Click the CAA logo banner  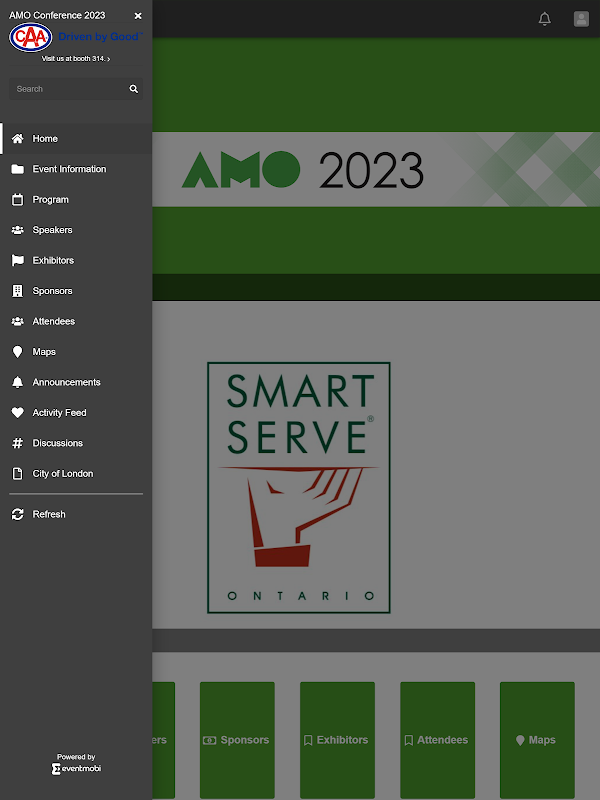(x=76, y=37)
